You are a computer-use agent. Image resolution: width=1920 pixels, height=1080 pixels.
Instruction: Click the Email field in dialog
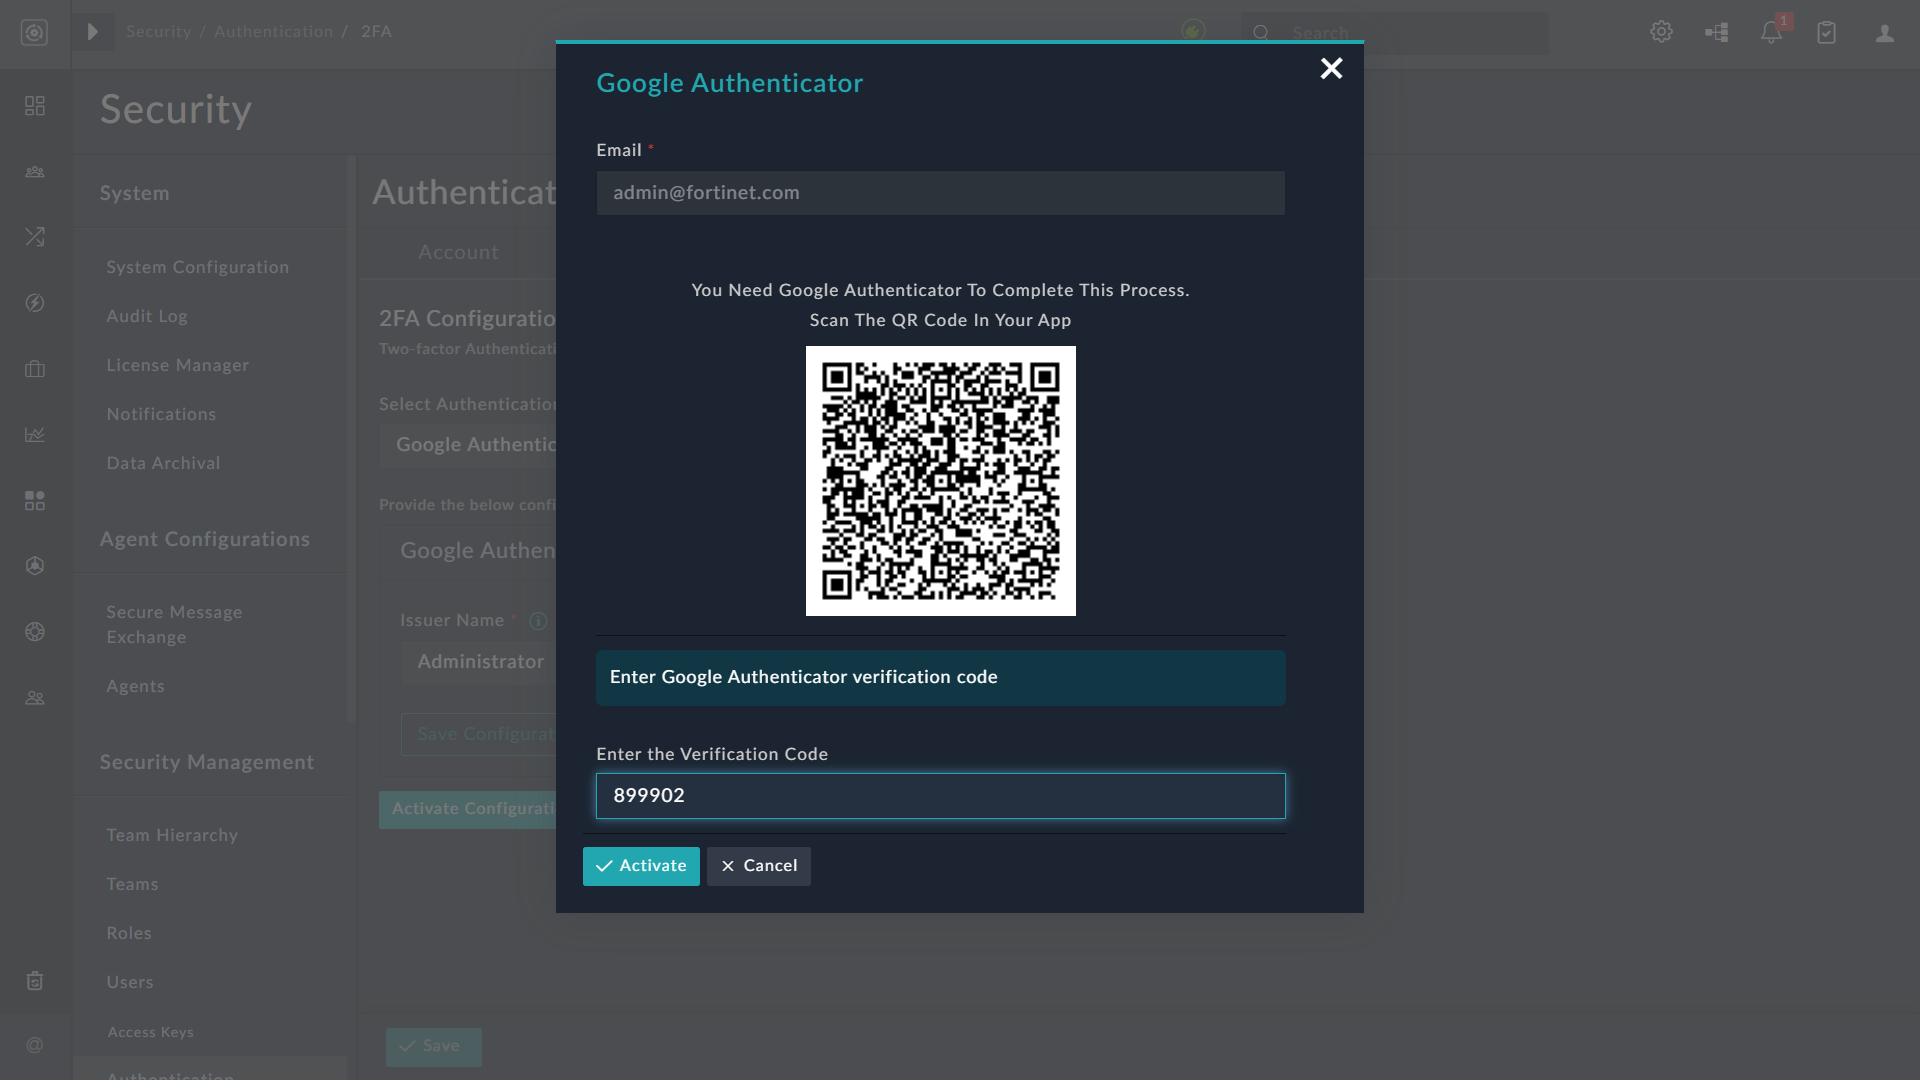pos(940,193)
